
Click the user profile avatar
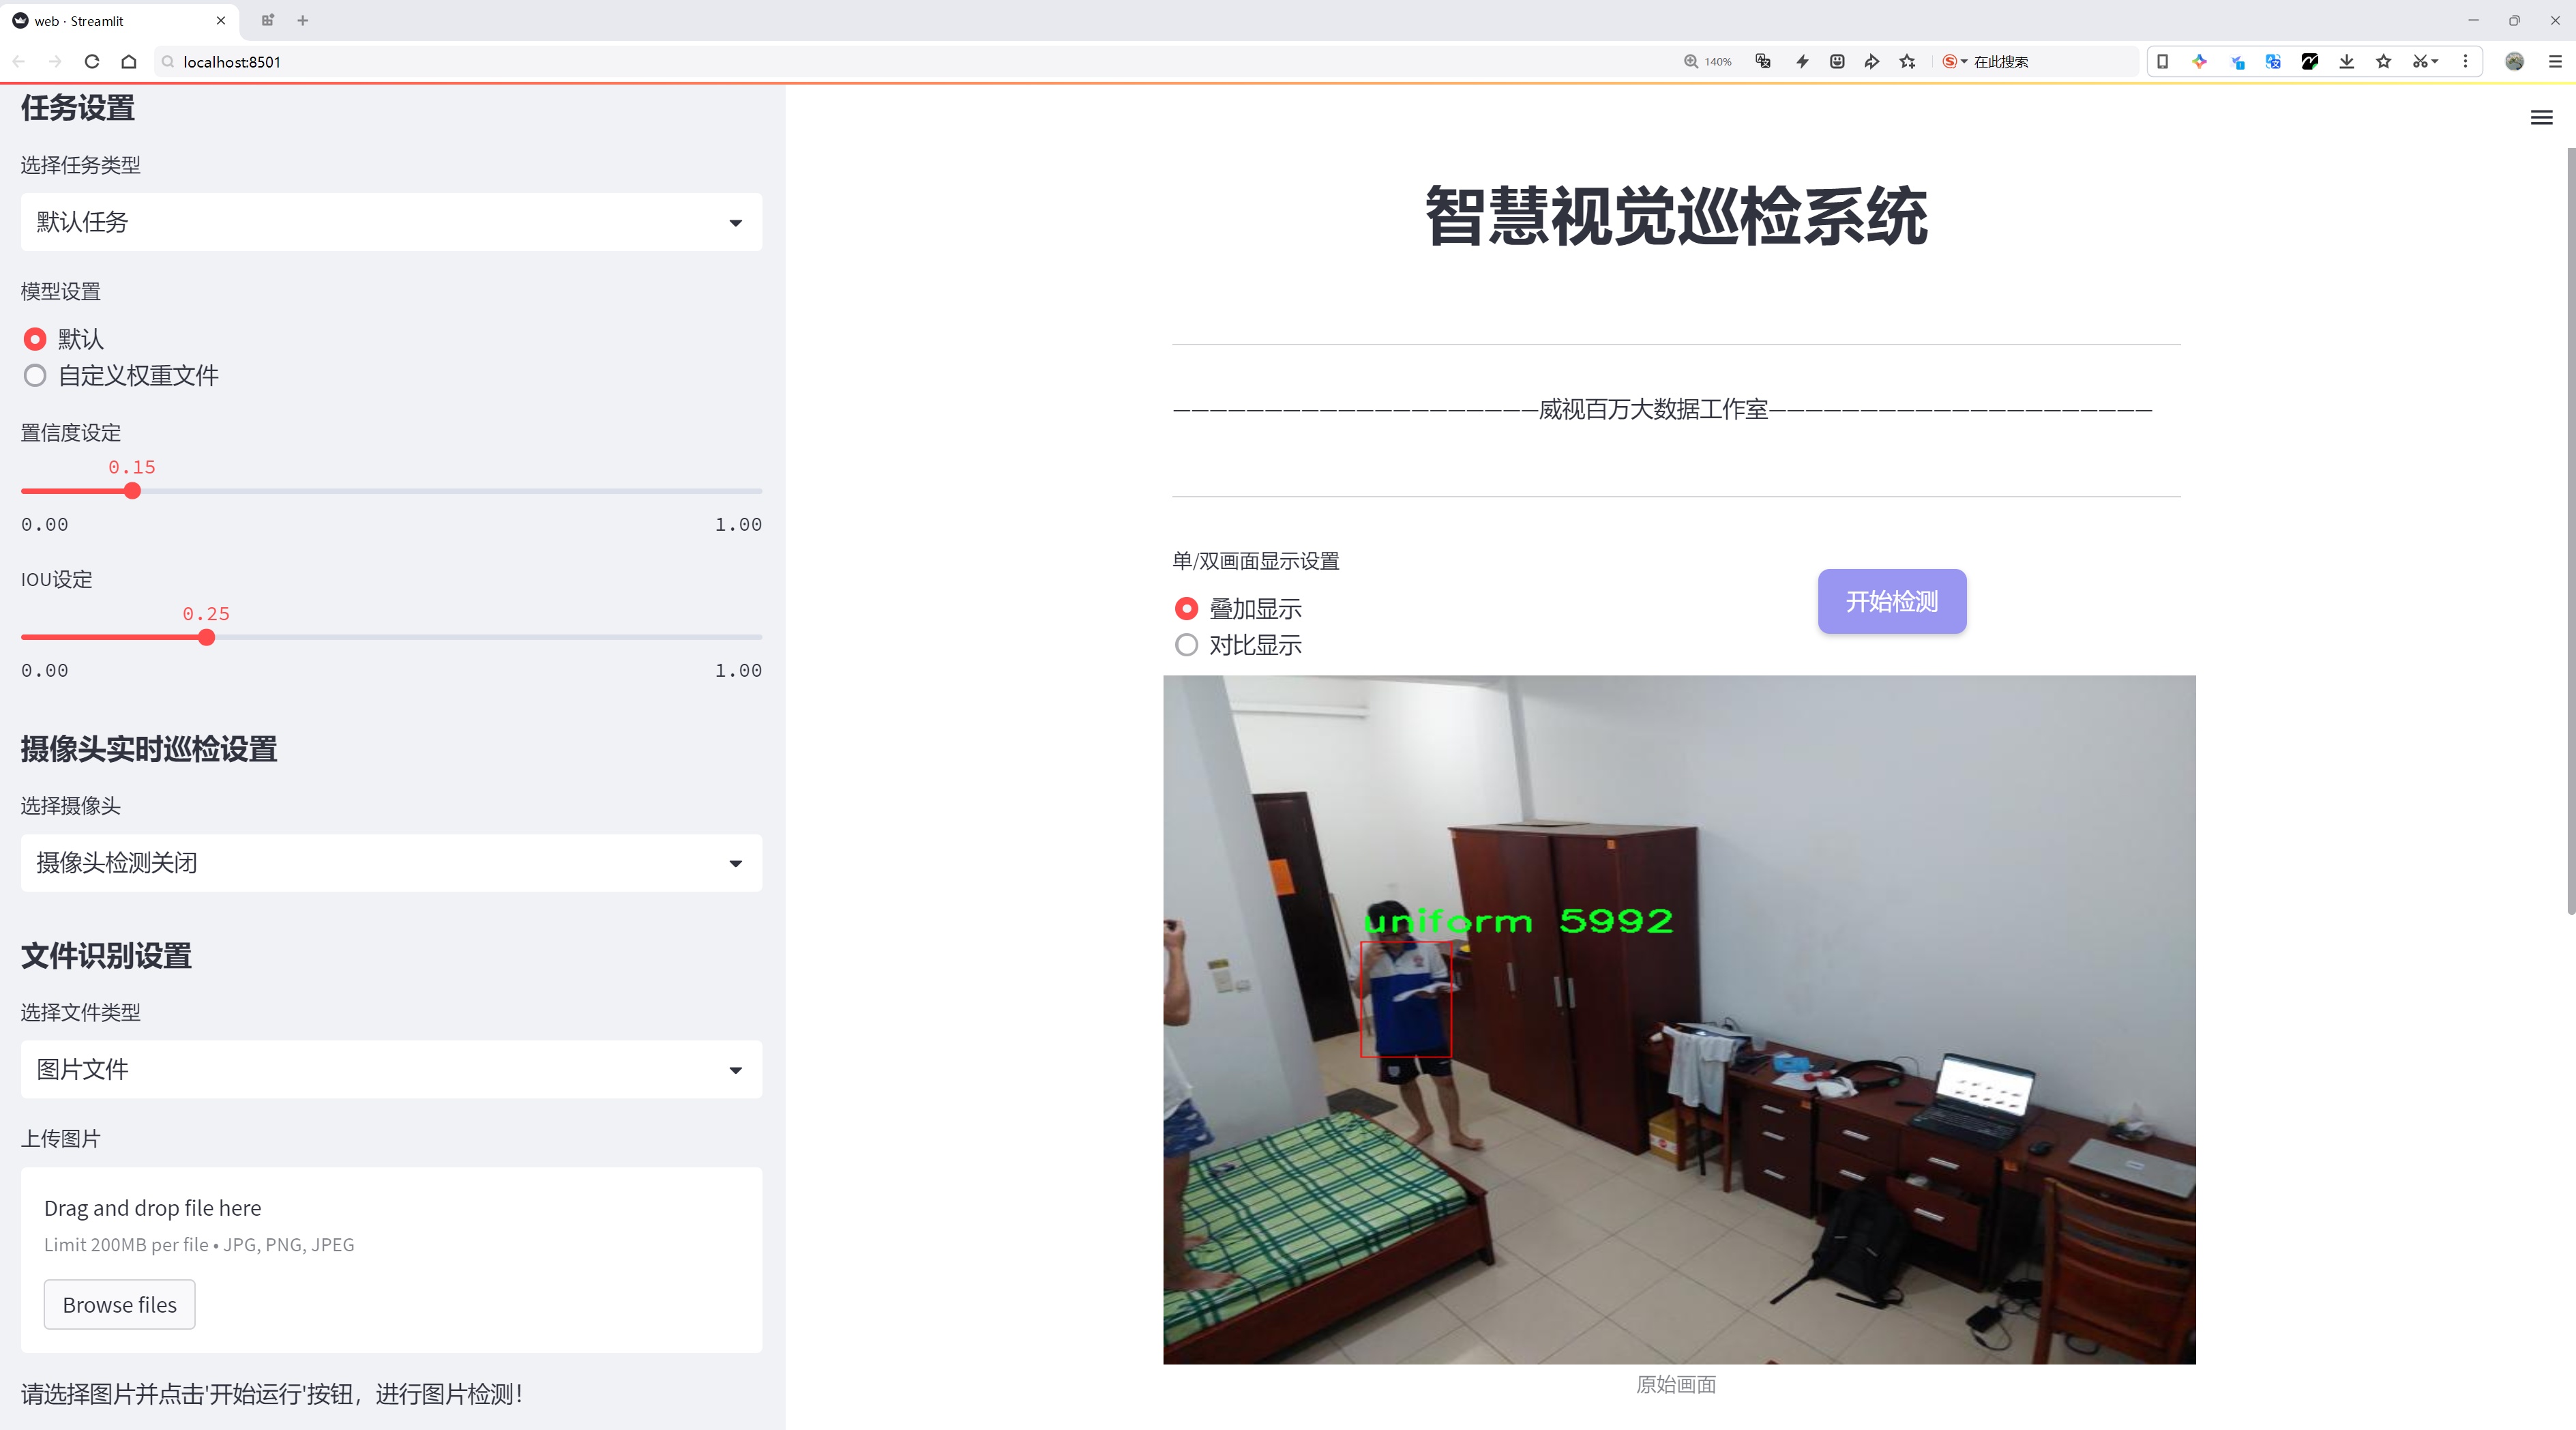pyautogui.click(x=2514, y=62)
